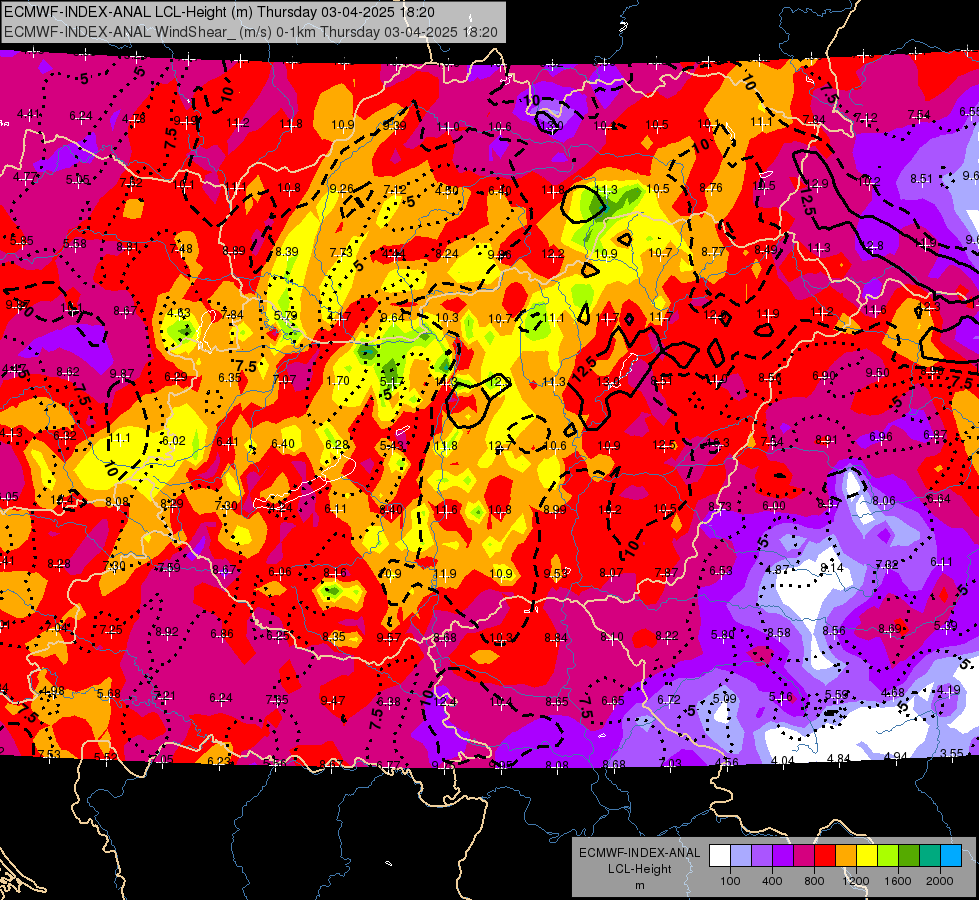Click the grid point value 7.03
979x900 pixels.
670,763
